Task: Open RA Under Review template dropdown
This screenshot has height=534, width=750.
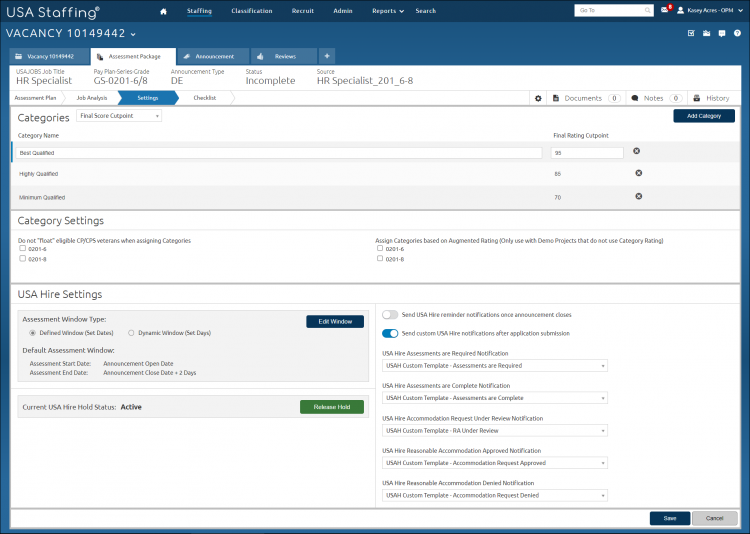Action: [x=495, y=431]
